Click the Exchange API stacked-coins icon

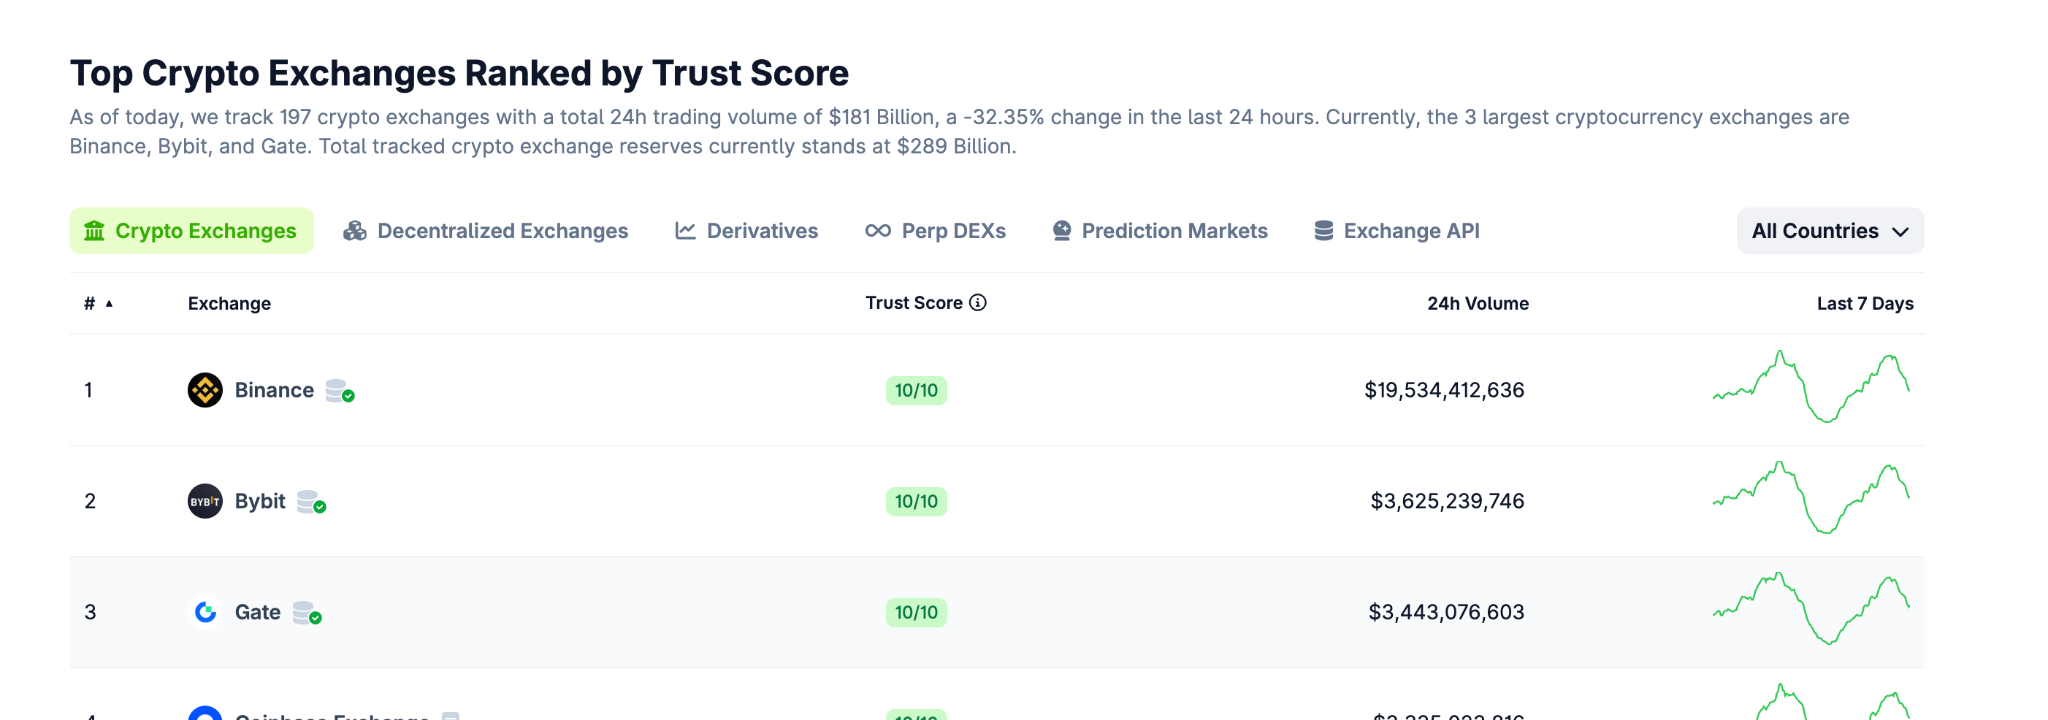(1322, 230)
